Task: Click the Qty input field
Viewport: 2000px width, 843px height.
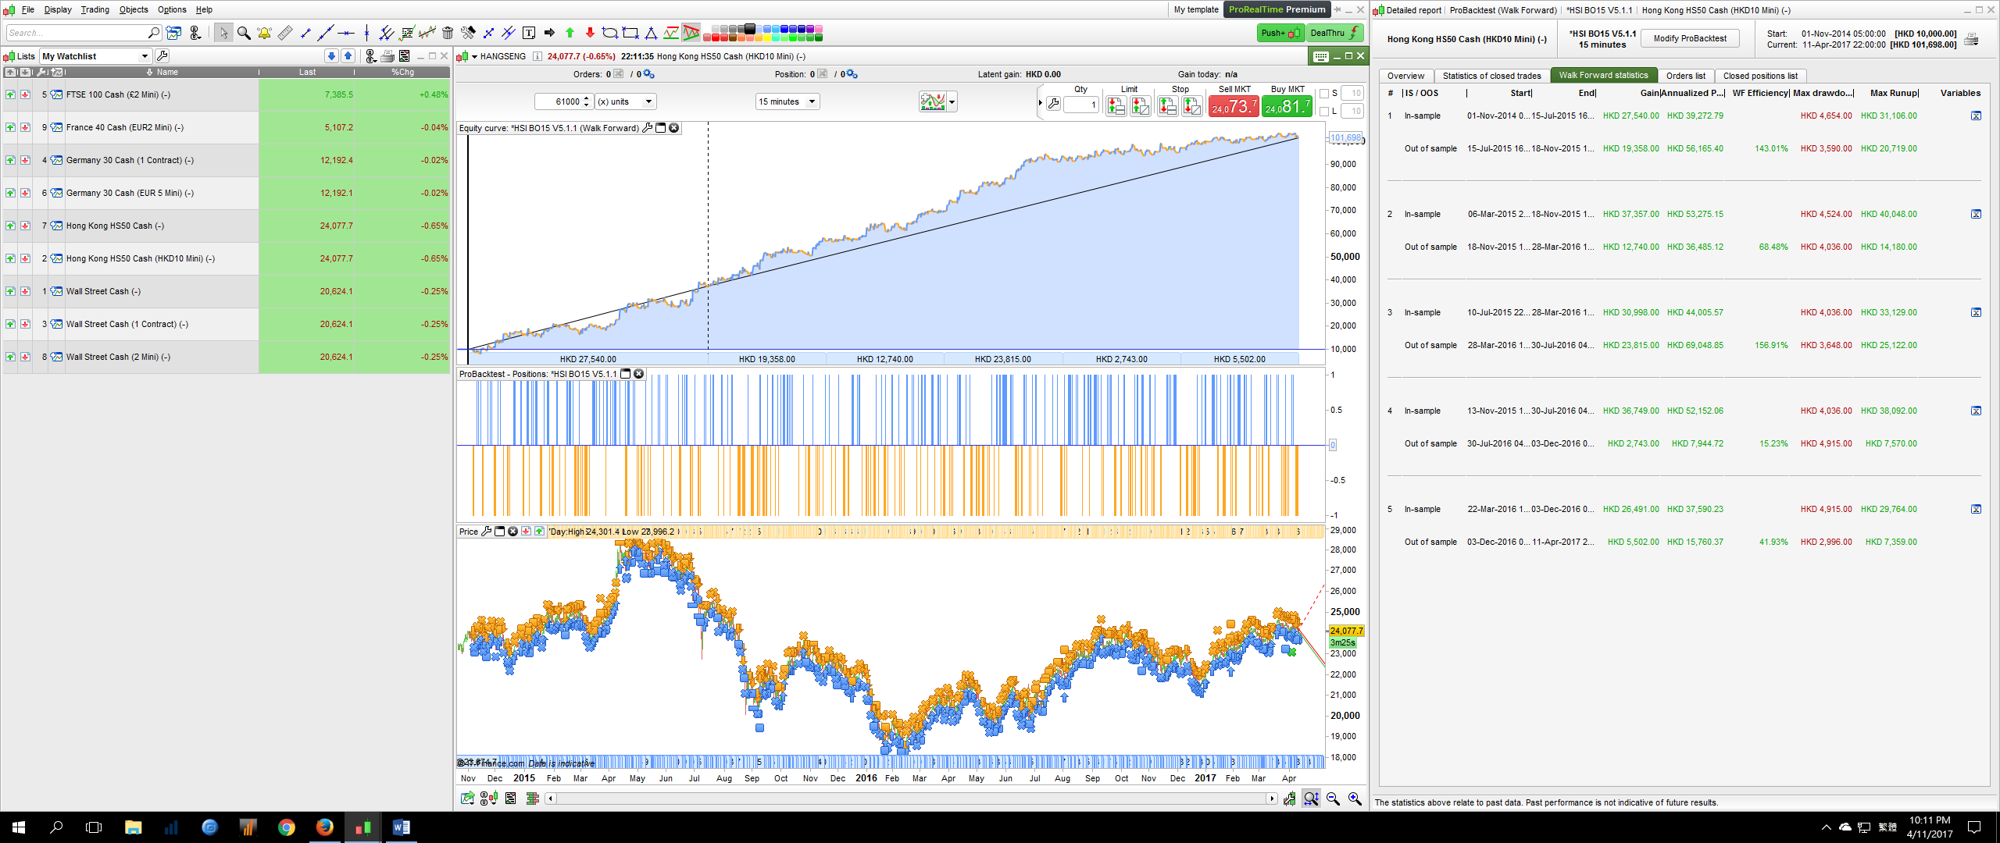Action: click(x=1081, y=105)
